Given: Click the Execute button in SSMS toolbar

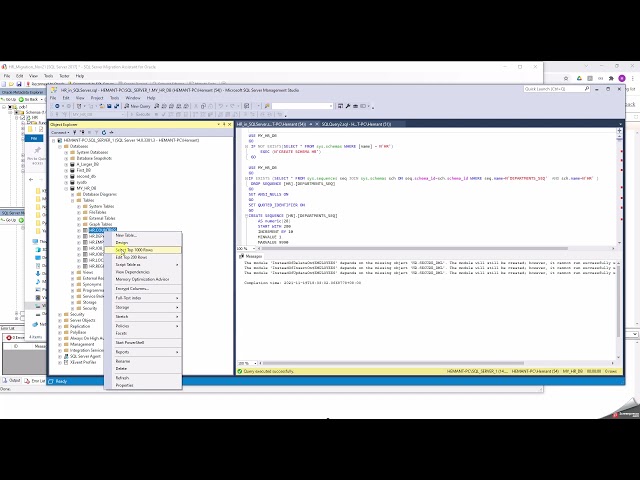Looking at the screenshot, I should point(140,115).
